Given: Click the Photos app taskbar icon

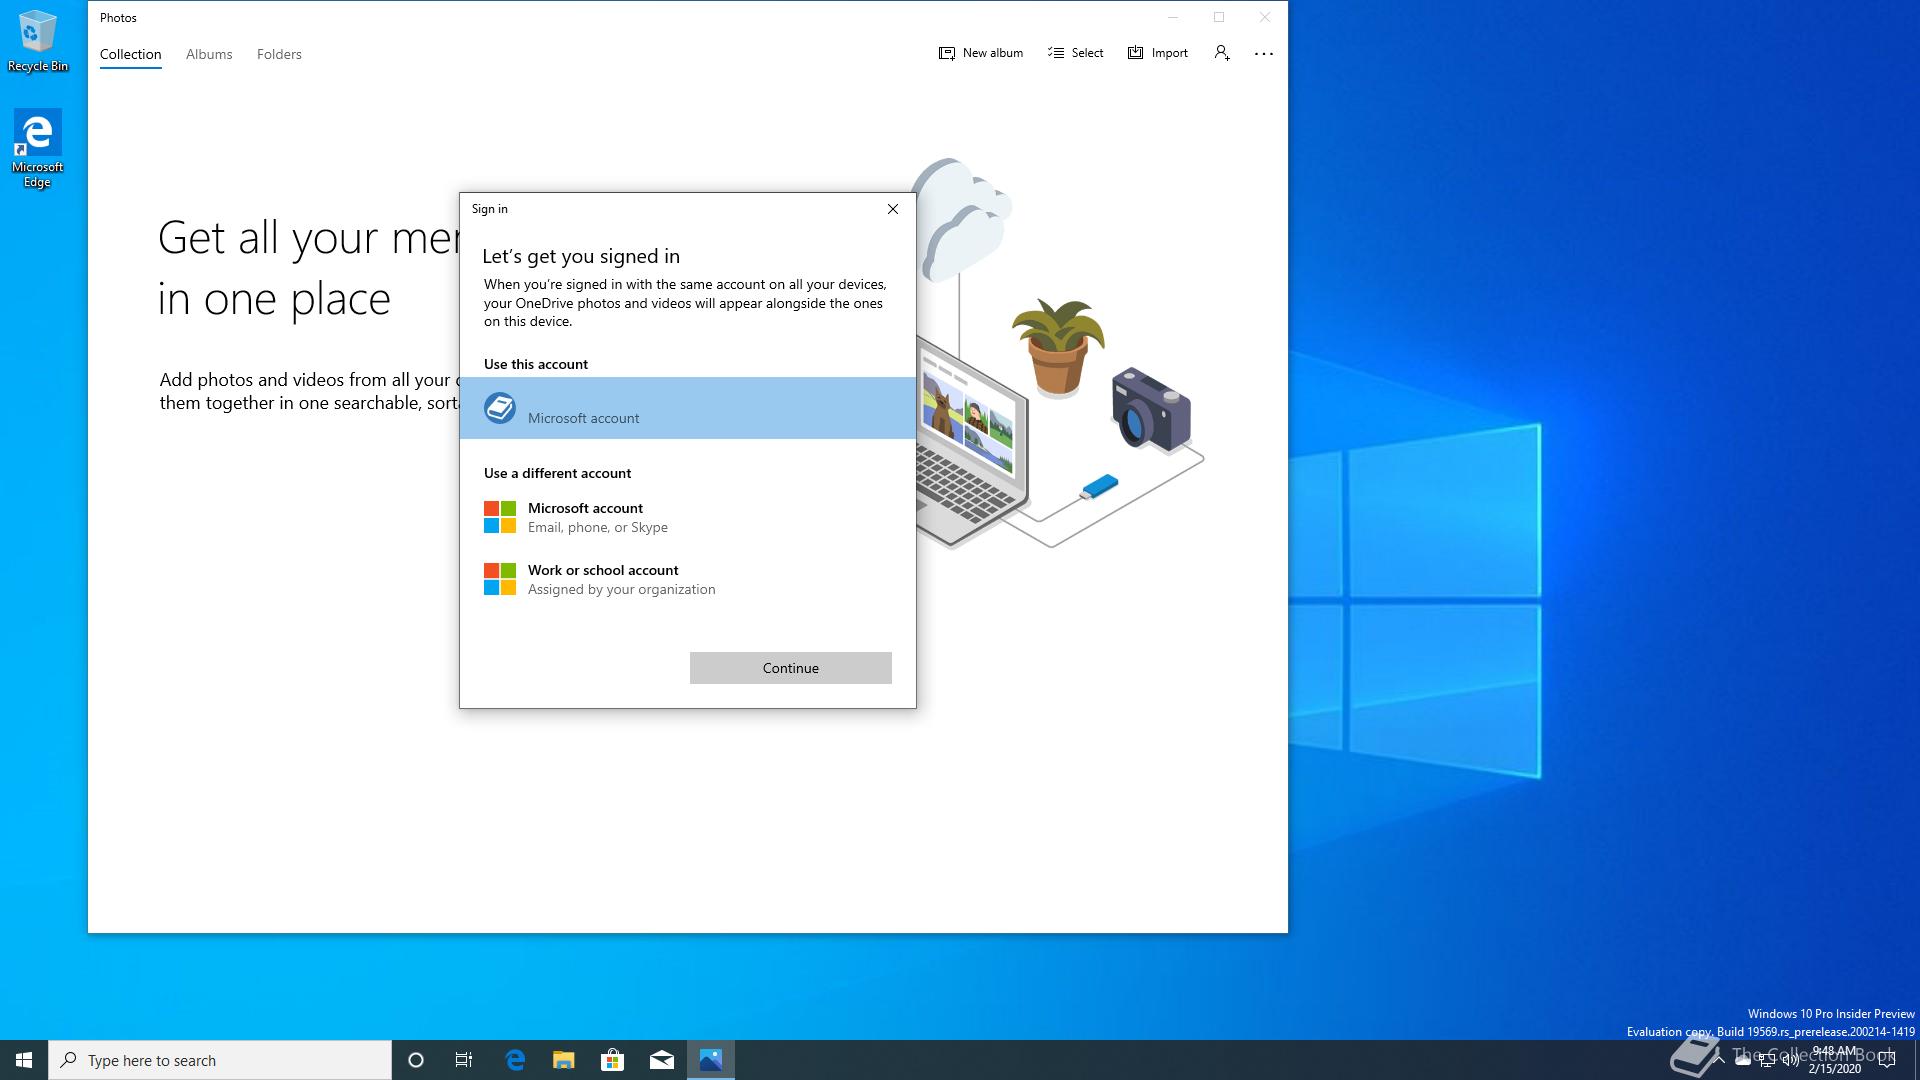Looking at the screenshot, I should click(711, 1060).
